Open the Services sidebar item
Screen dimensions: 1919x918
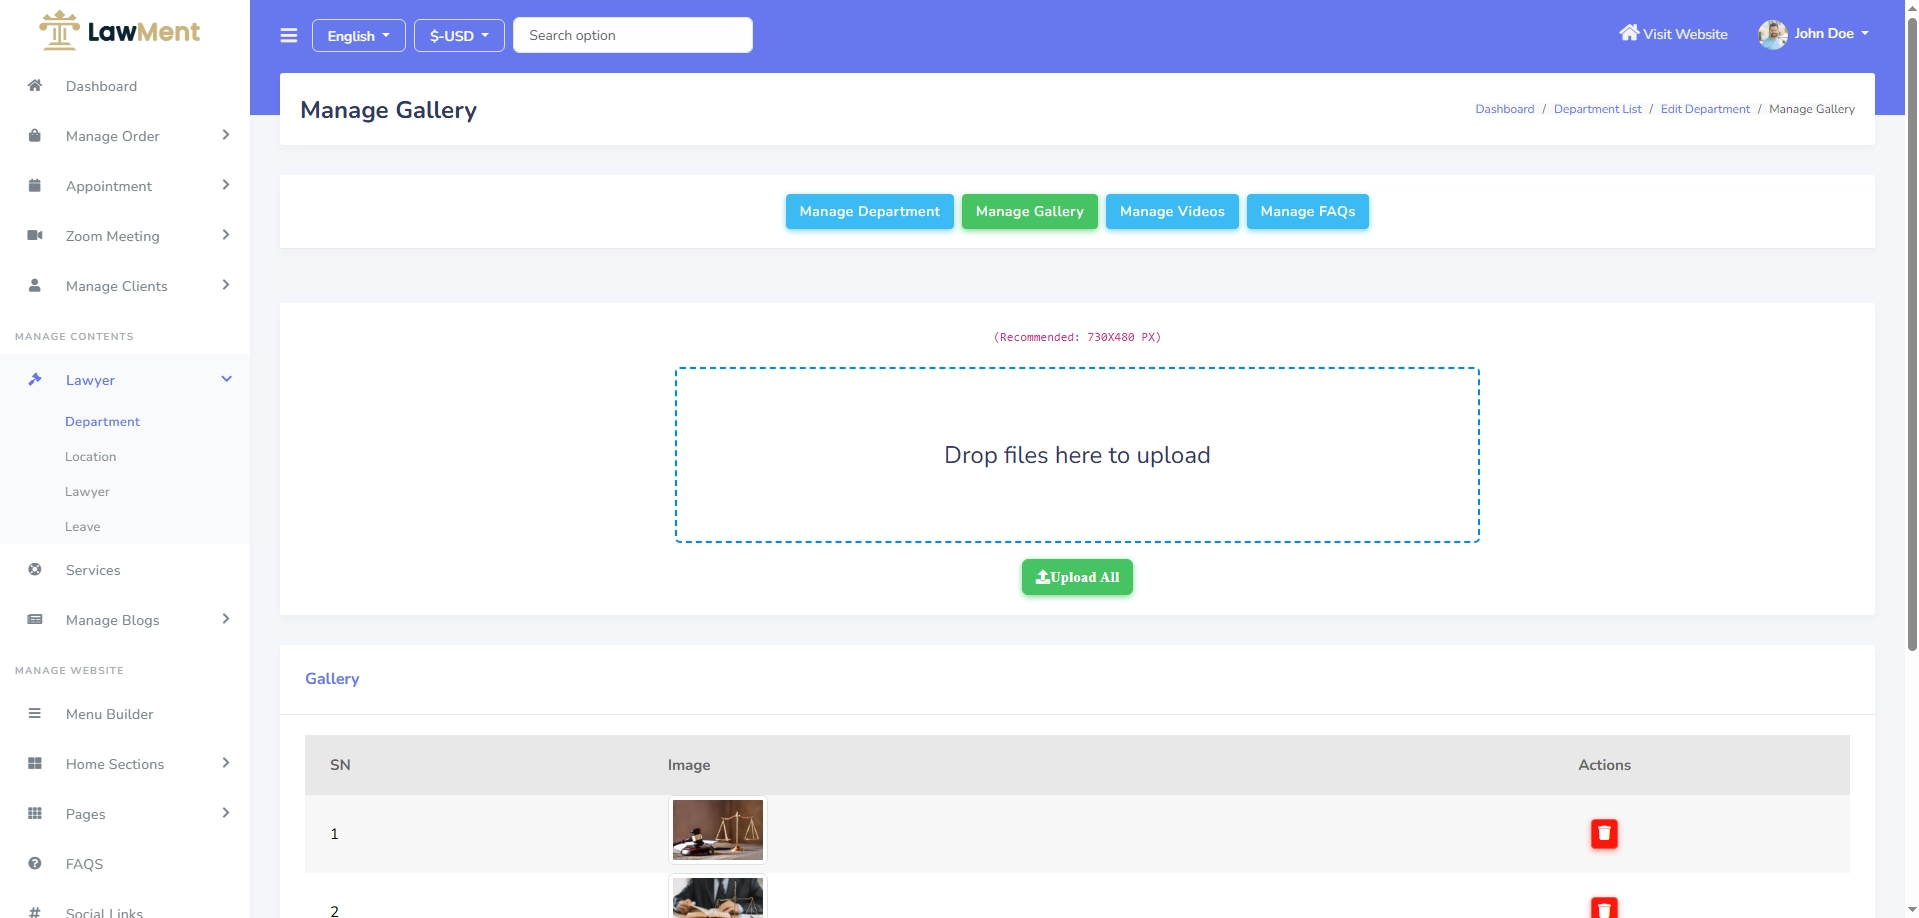click(125, 570)
